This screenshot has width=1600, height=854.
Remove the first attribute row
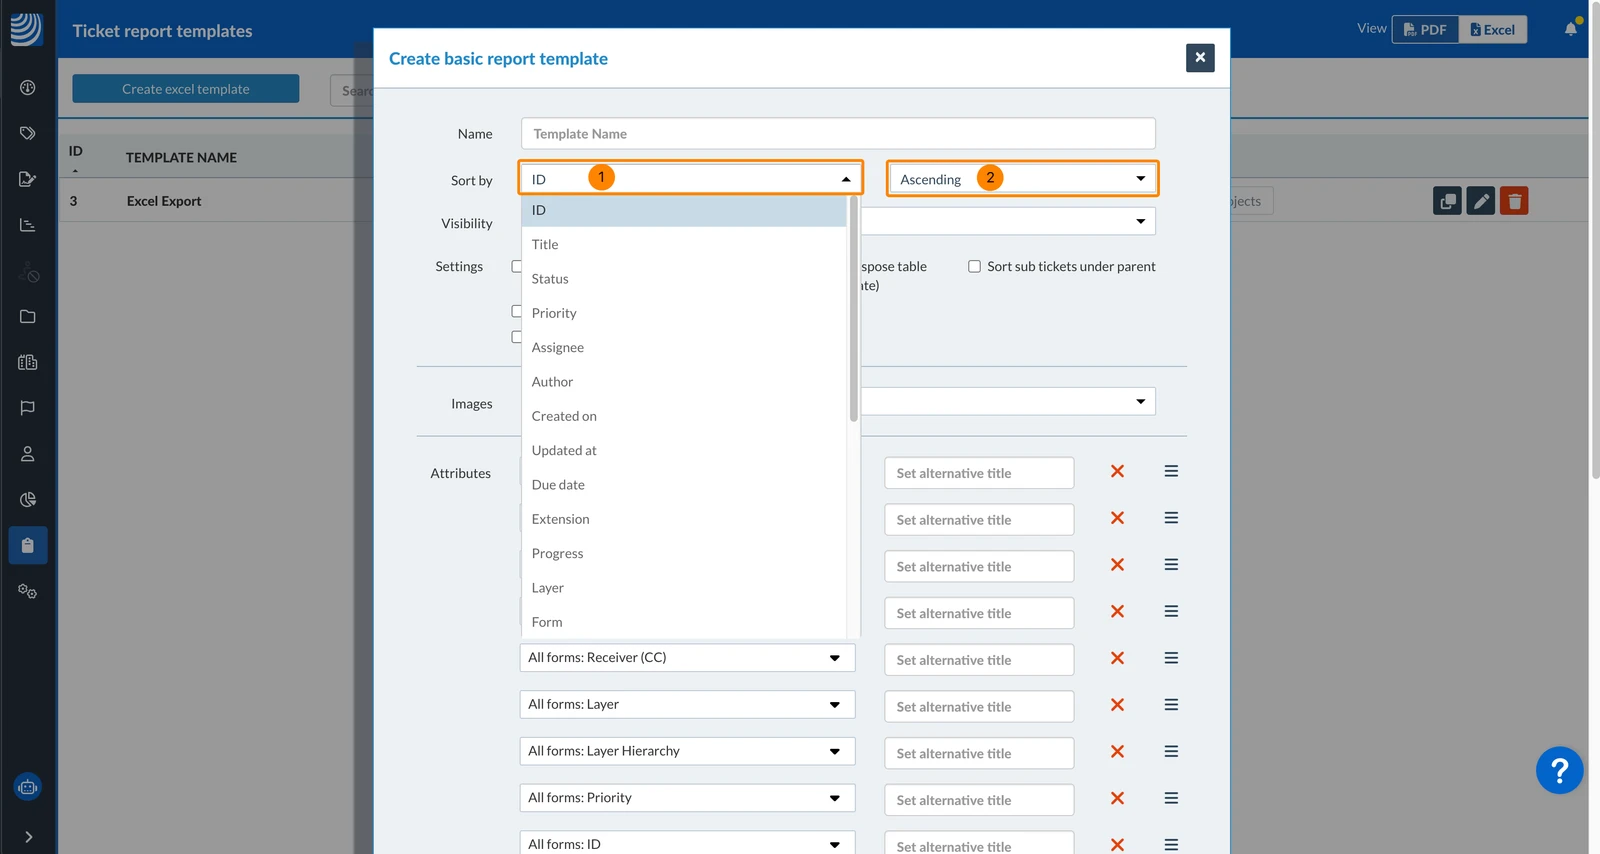pos(1118,471)
